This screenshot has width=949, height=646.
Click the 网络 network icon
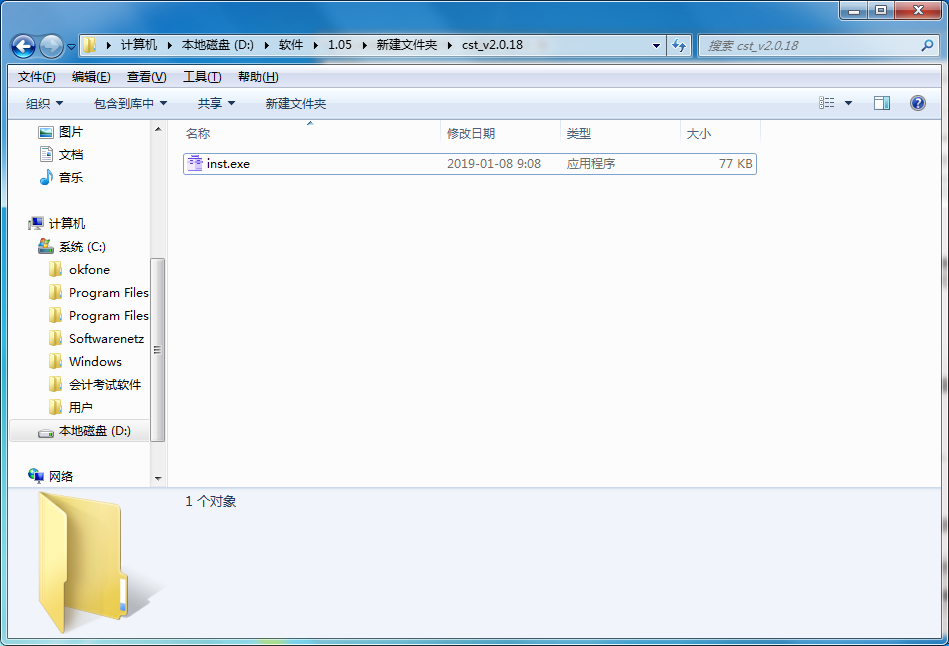click(36, 476)
